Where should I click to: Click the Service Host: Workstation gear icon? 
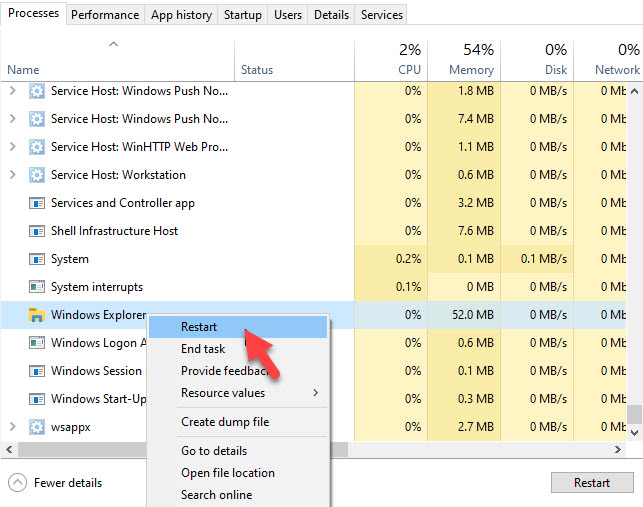coord(36,175)
